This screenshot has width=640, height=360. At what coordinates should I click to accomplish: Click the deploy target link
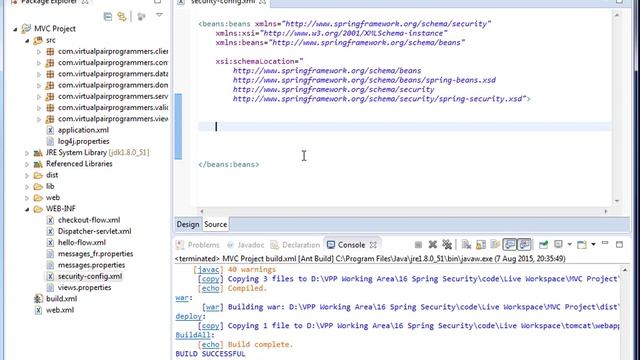[x=189, y=317]
